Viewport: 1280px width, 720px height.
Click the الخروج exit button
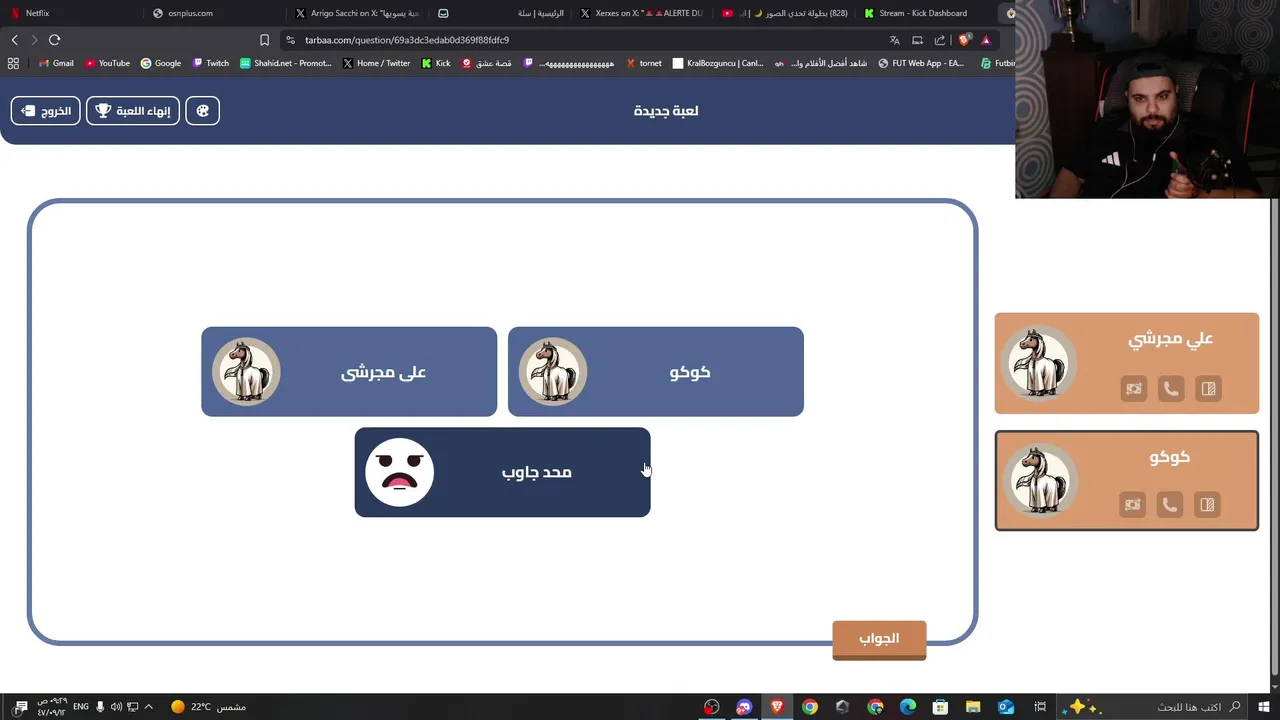[45, 111]
